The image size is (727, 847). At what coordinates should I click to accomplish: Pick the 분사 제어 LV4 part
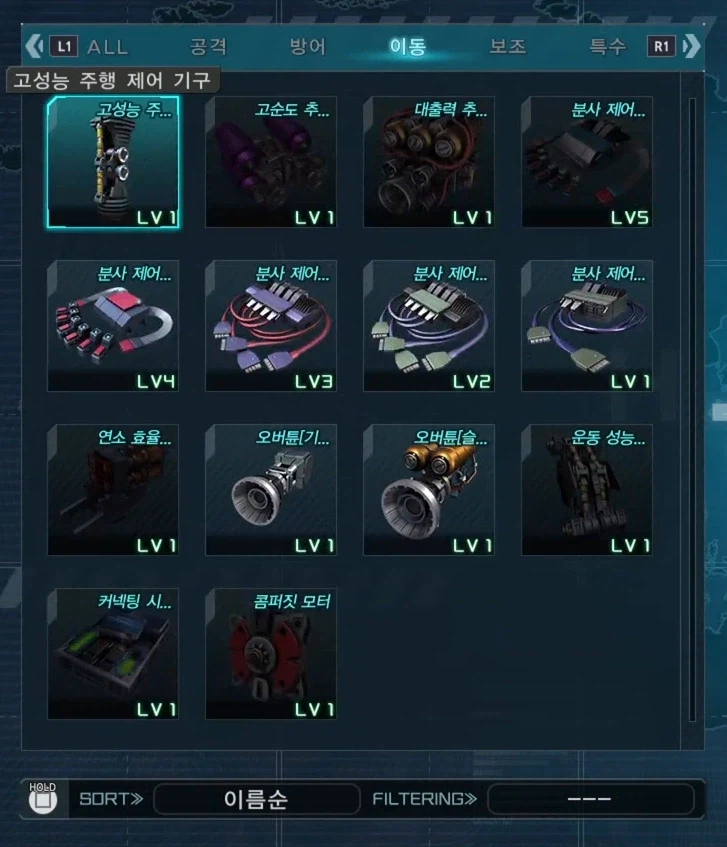(113, 326)
